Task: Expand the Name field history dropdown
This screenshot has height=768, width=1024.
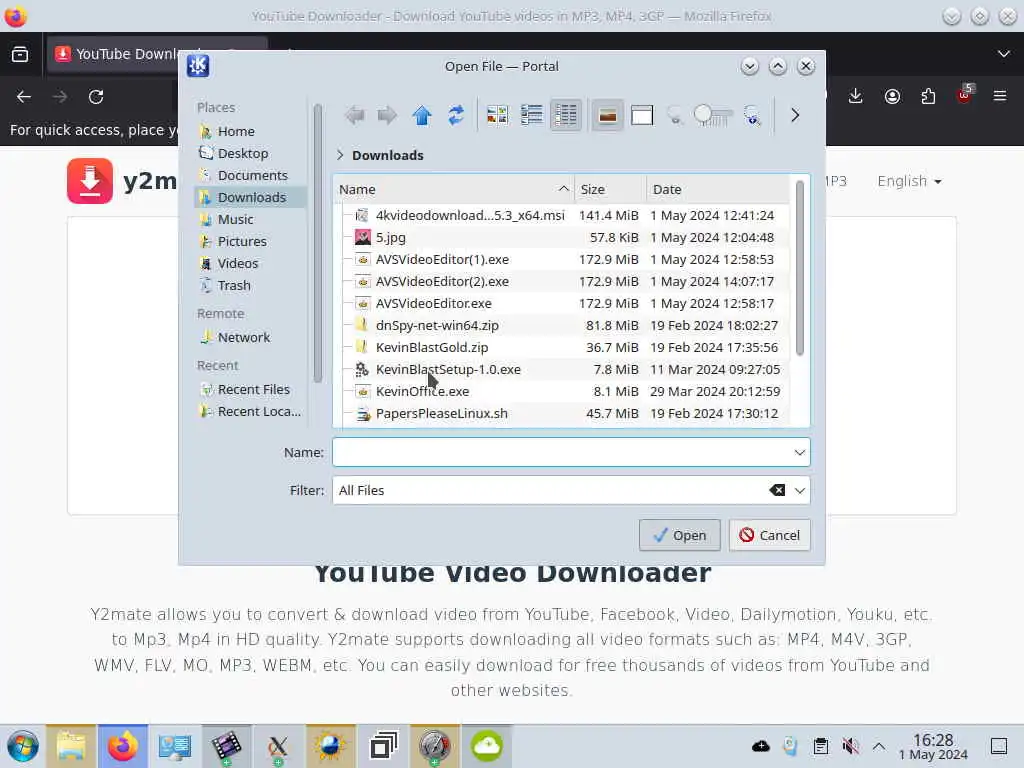Action: 800,453
